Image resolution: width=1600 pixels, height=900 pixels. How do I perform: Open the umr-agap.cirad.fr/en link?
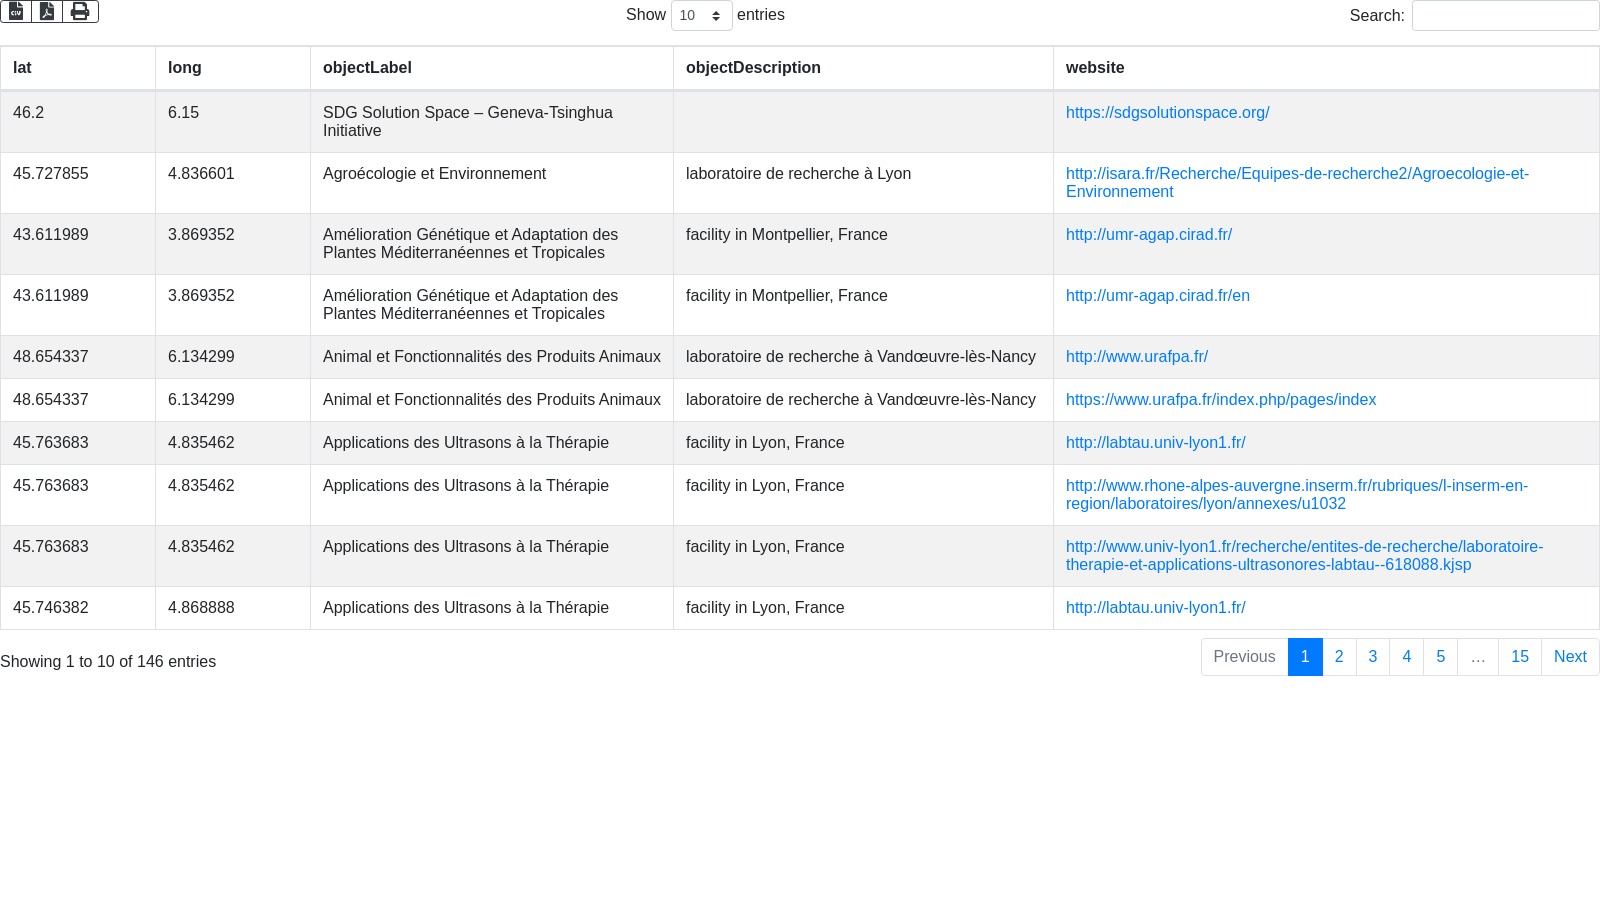[x=1157, y=296]
